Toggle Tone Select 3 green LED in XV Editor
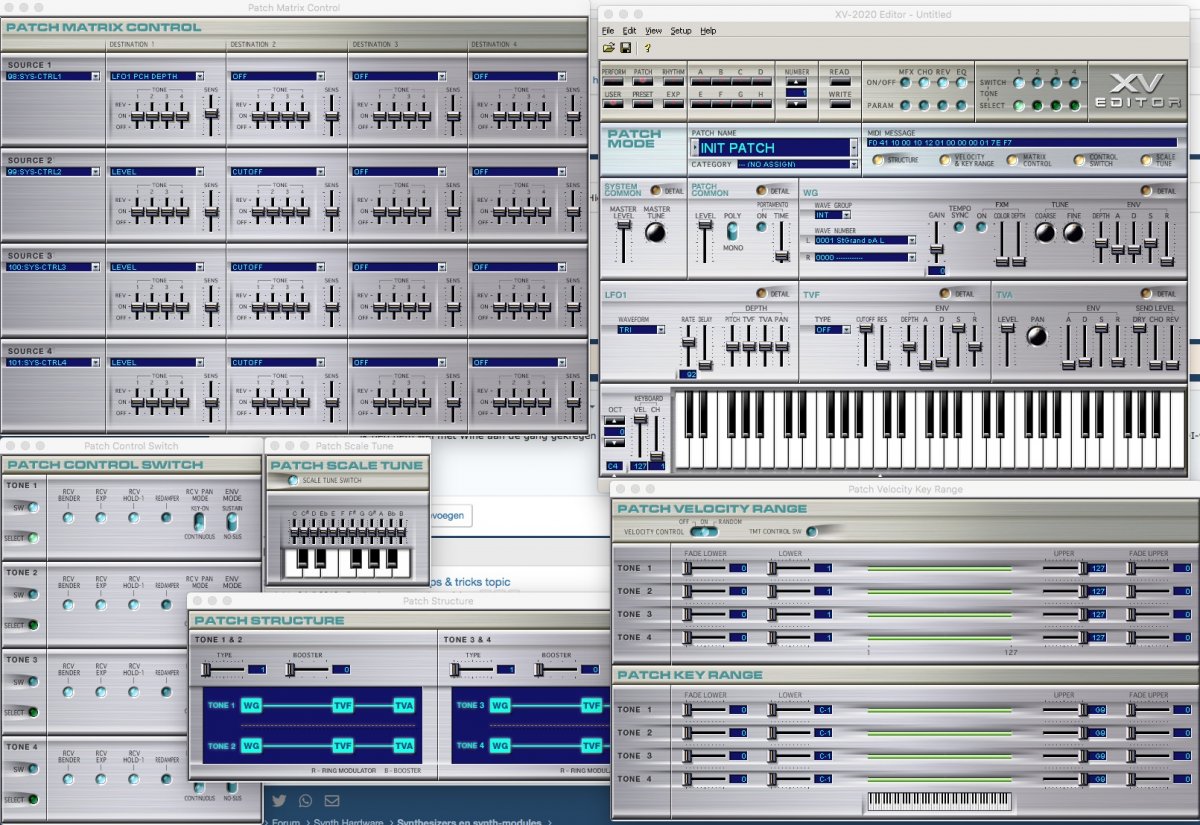The height and width of the screenshot is (825, 1200). pyautogui.click(x=1057, y=105)
